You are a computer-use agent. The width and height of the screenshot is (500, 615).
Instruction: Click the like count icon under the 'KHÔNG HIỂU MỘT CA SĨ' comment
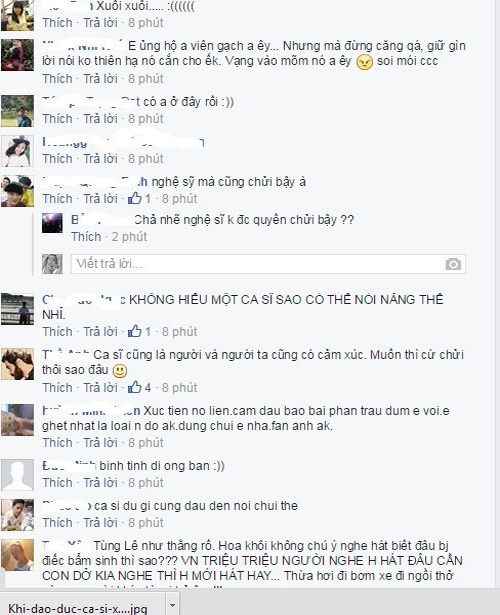click(x=135, y=331)
